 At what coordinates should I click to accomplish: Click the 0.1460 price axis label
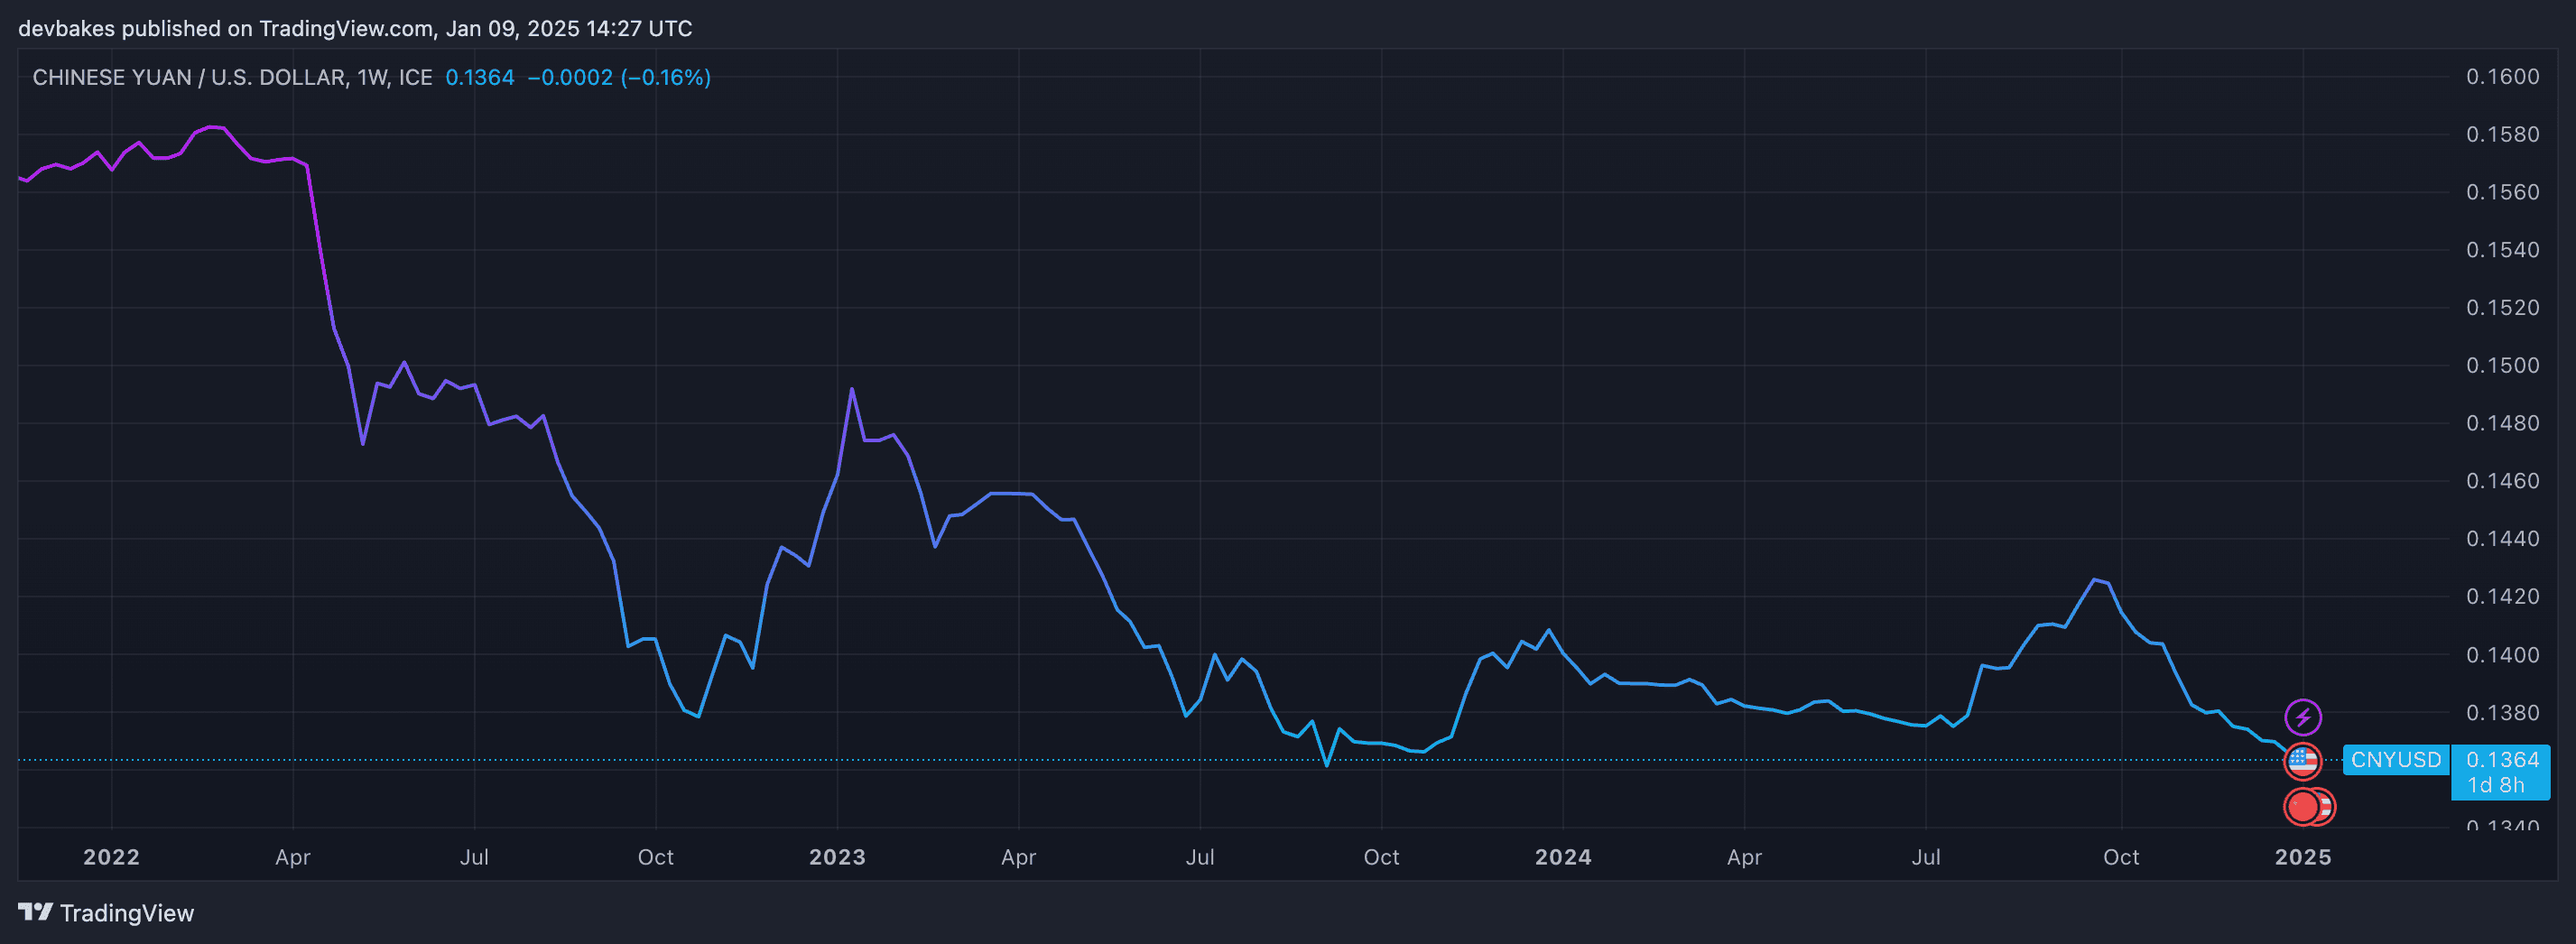2502,481
